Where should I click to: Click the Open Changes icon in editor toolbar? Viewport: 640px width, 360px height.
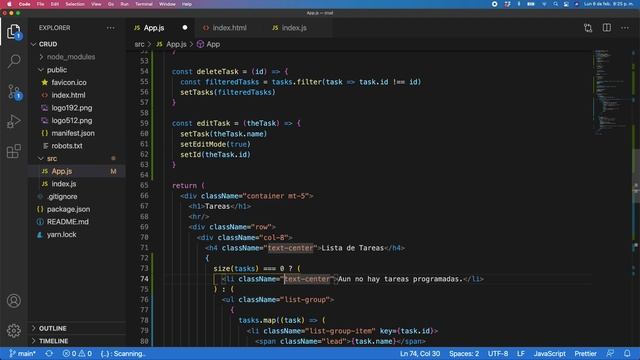coord(588,28)
